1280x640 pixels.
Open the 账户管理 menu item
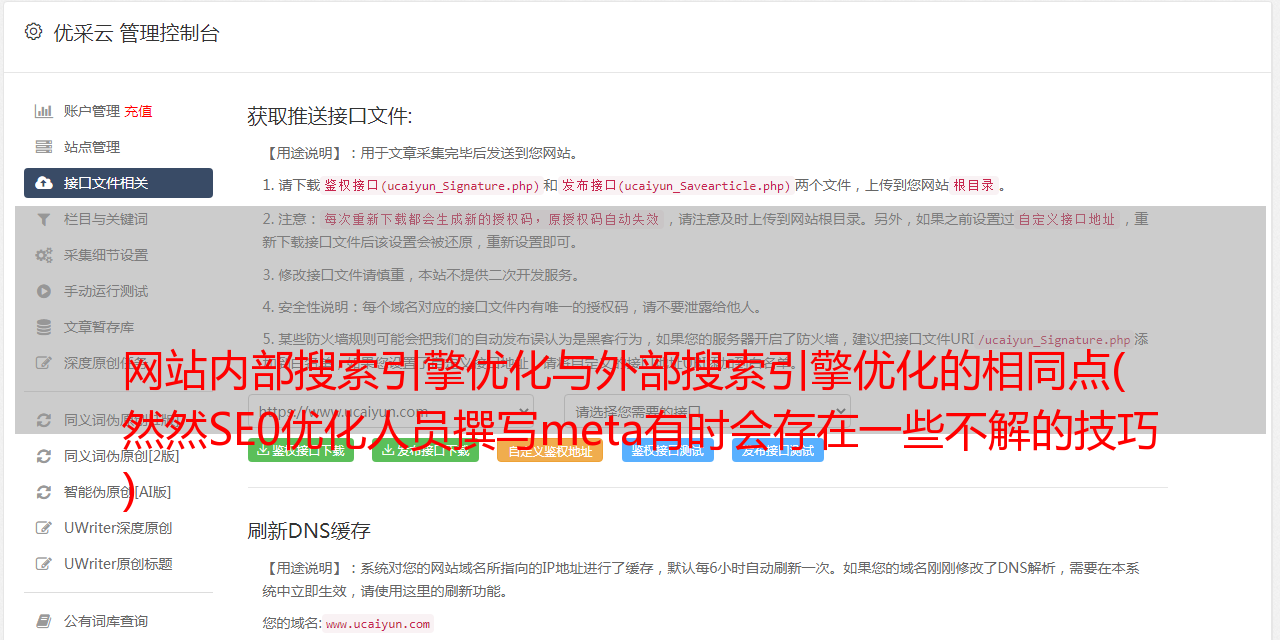[x=92, y=111]
